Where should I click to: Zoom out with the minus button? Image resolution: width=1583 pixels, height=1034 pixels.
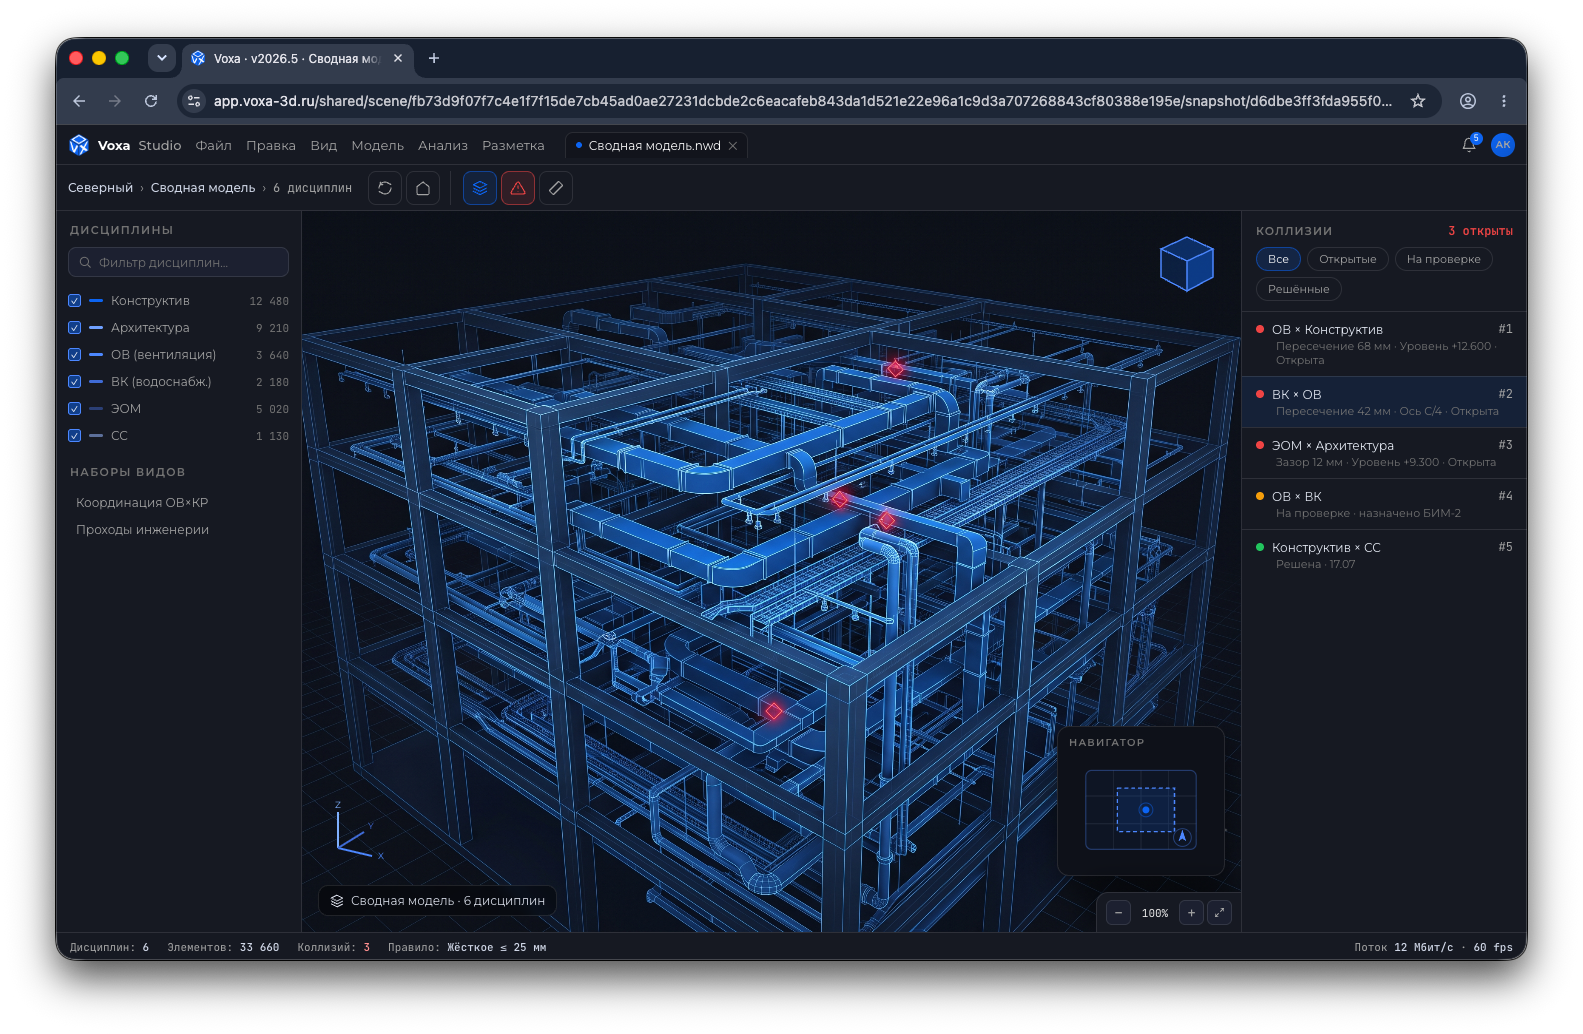[x=1119, y=913]
